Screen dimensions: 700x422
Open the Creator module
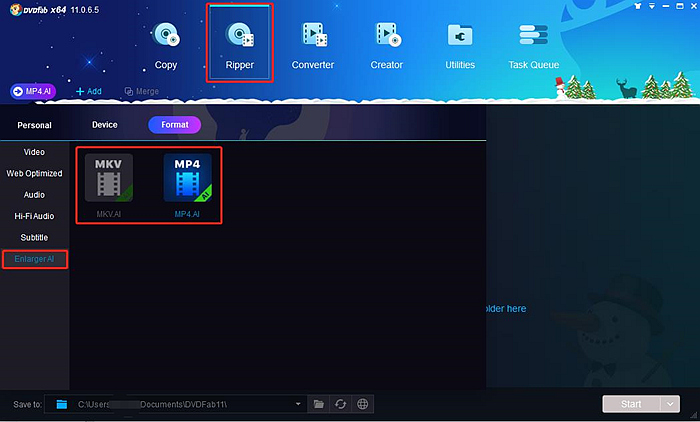[387, 46]
